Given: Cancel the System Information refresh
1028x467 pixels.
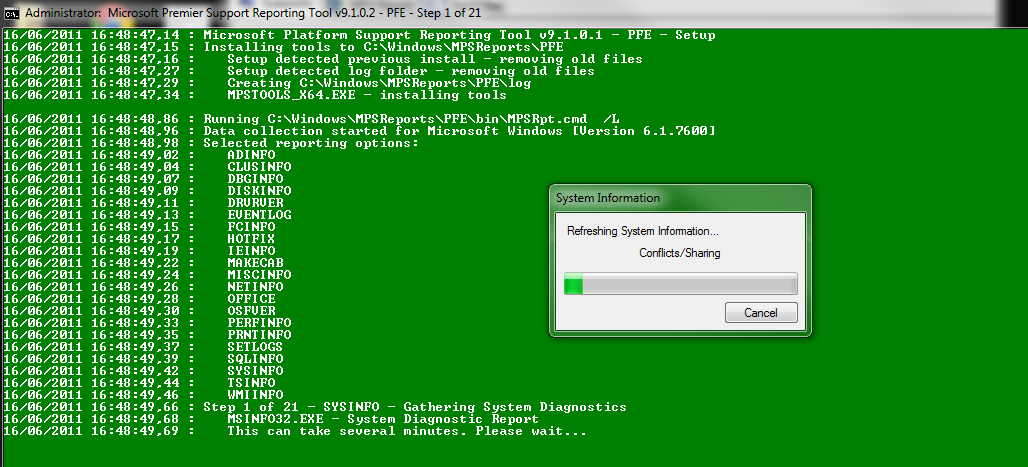Looking at the screenshot, I should pos(761,313).
